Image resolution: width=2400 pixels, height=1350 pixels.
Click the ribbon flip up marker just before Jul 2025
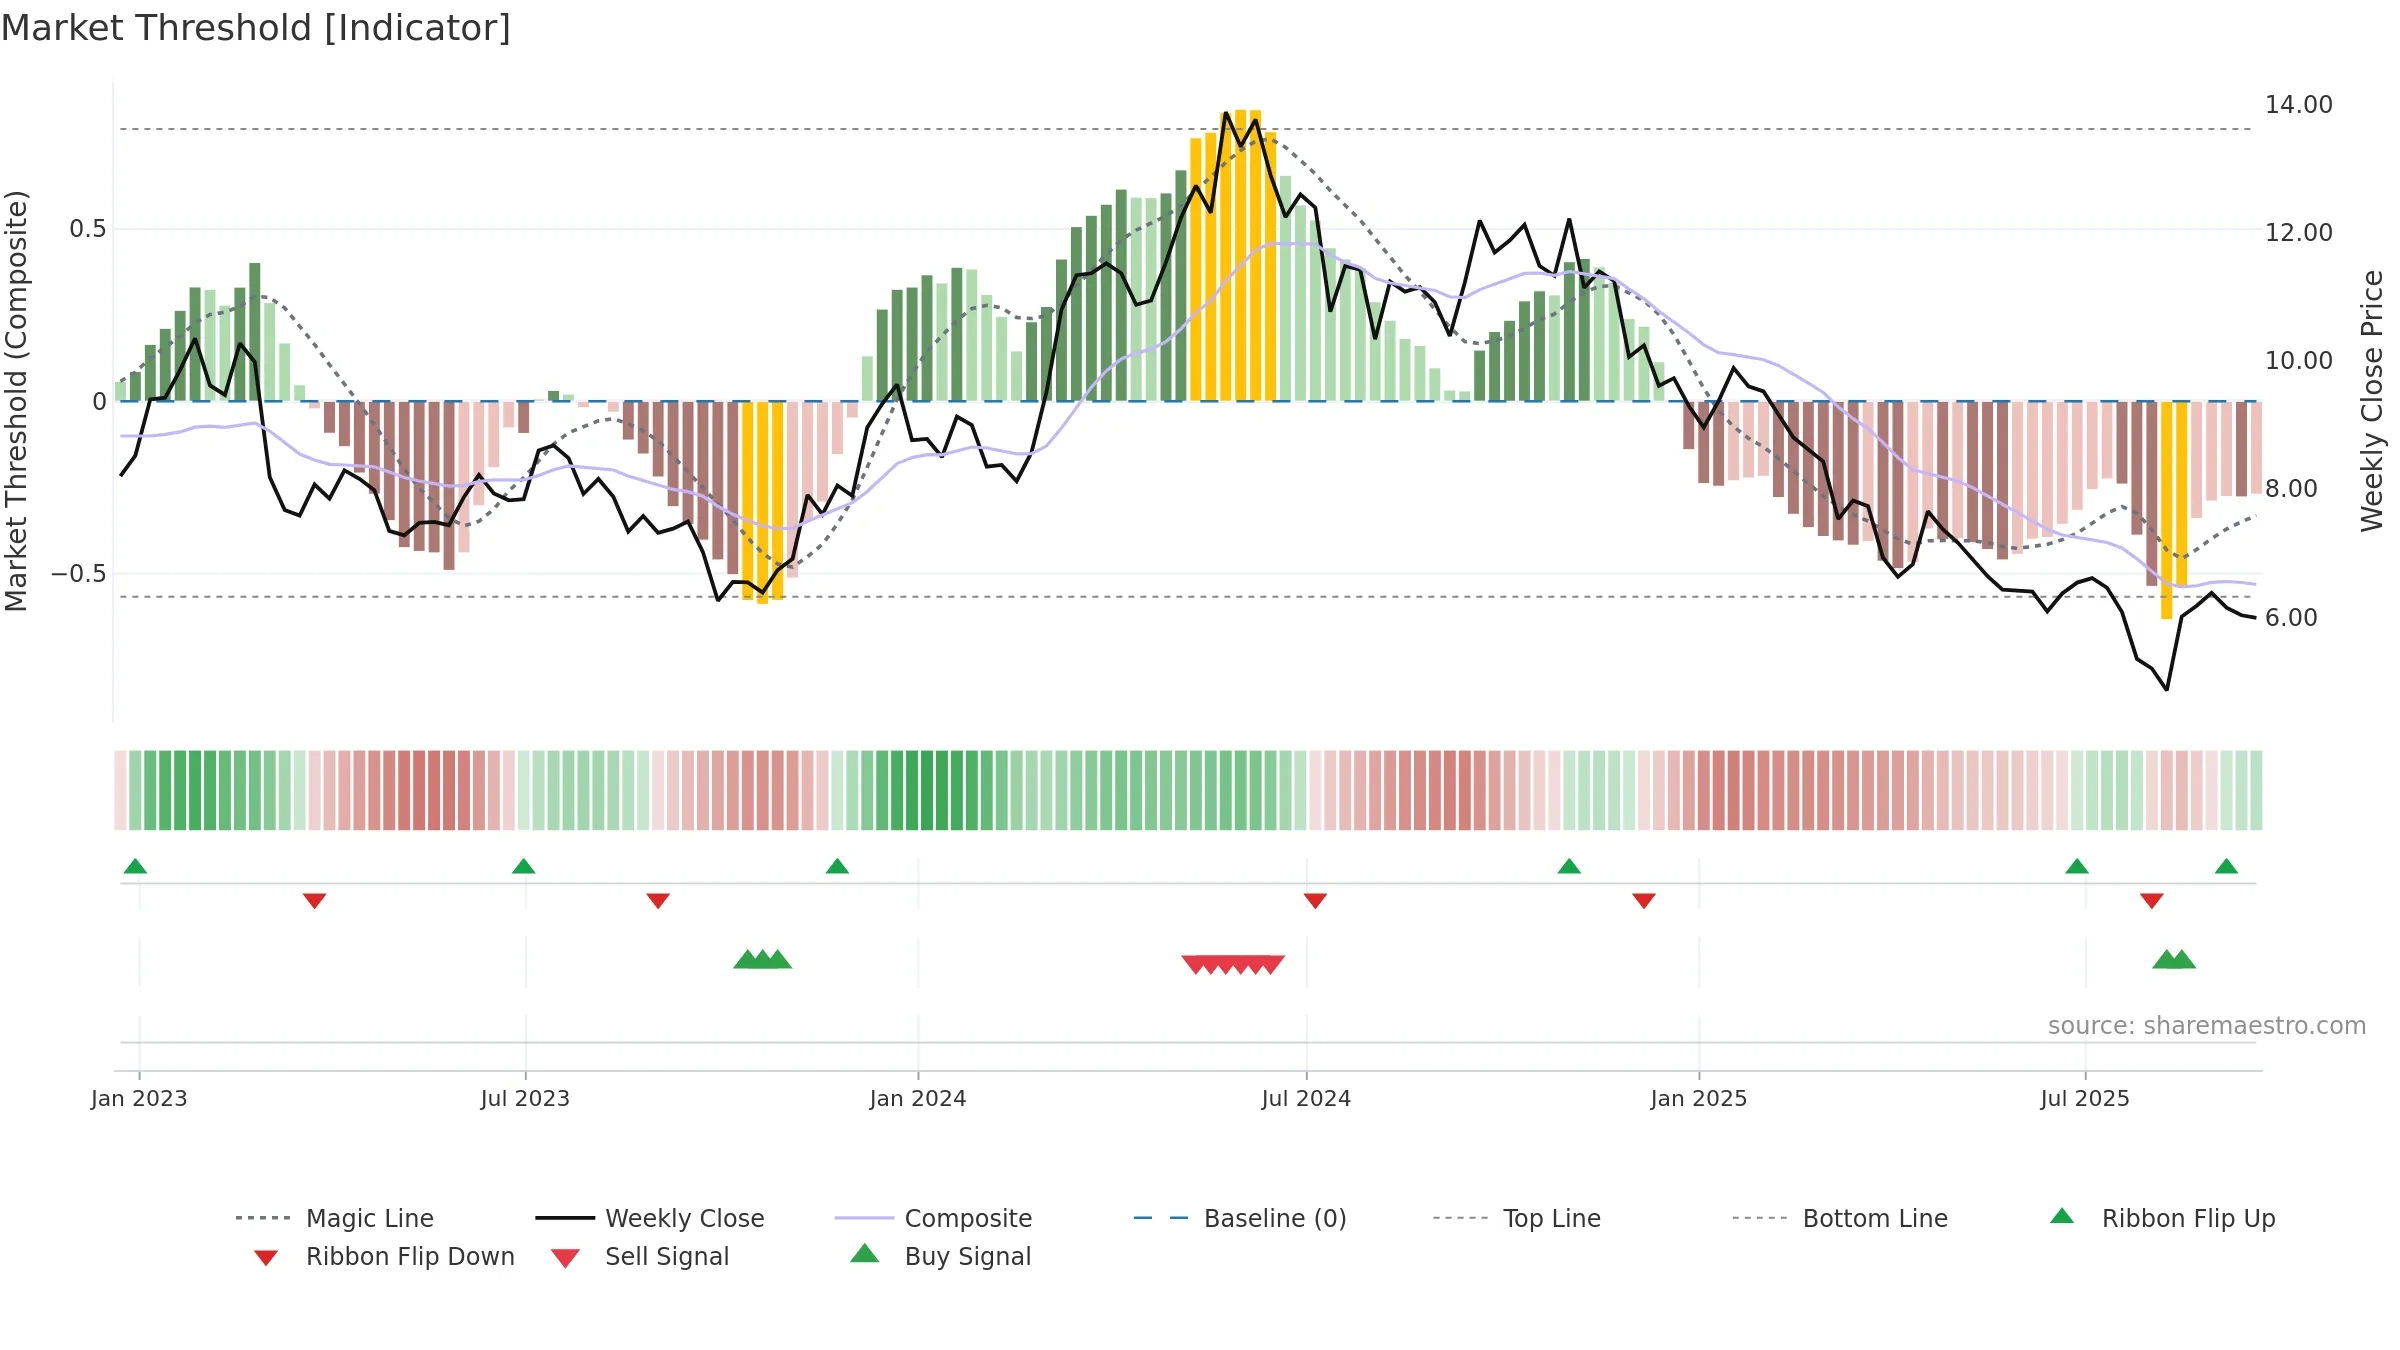[x=2077, y=866]
